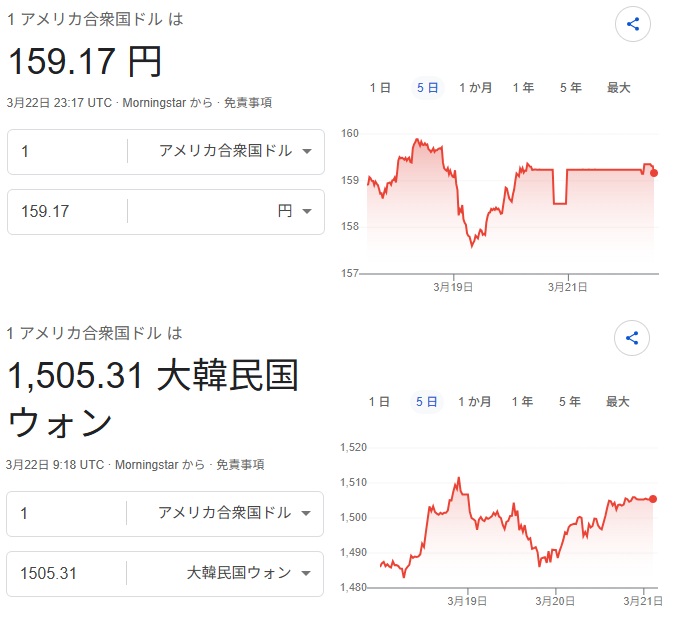The image size is (673, 626).
Task: Click red endpoint marker on won chart
Action: 653,499
